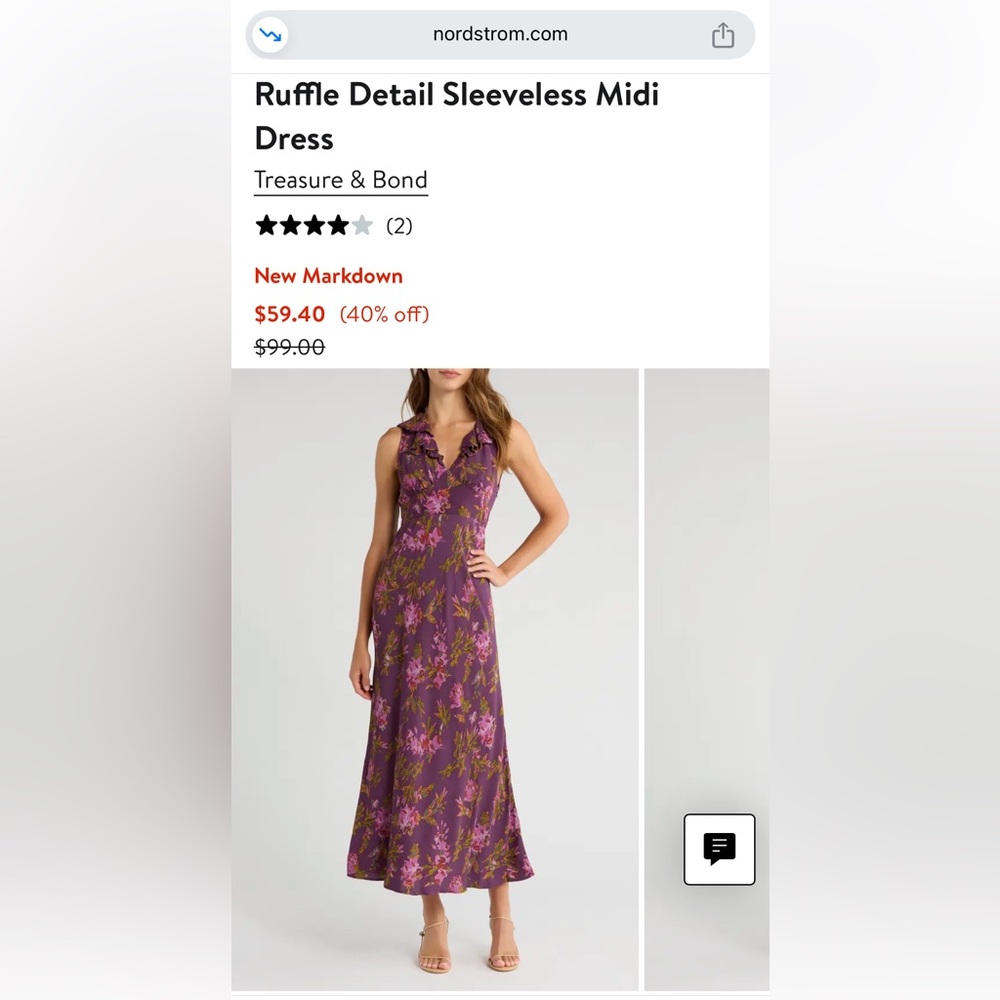Open the Treasure & Bond brand page

(341, 180)
